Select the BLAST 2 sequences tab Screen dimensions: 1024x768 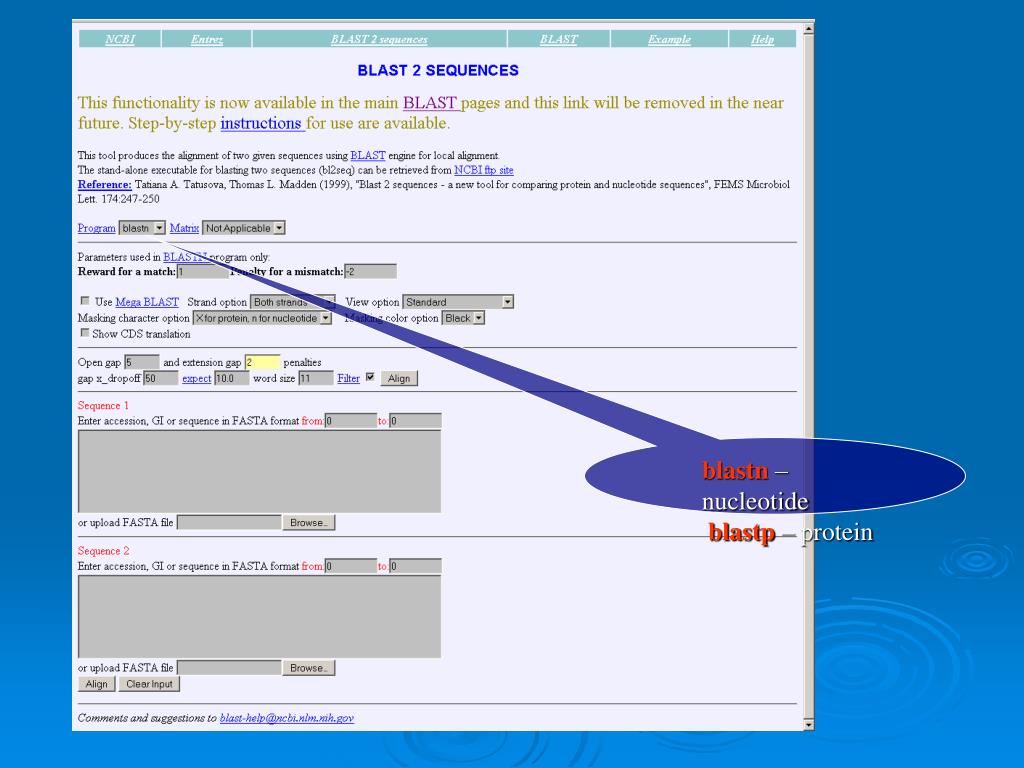coord(379,39)
